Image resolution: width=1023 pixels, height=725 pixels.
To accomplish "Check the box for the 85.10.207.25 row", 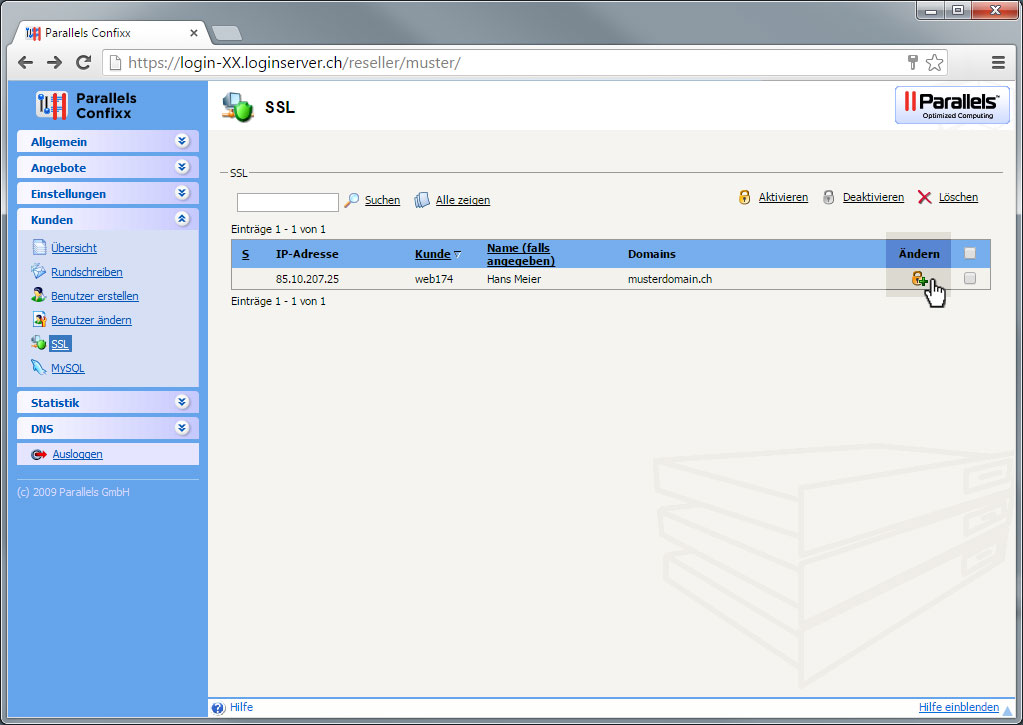I will coord(970,279).
